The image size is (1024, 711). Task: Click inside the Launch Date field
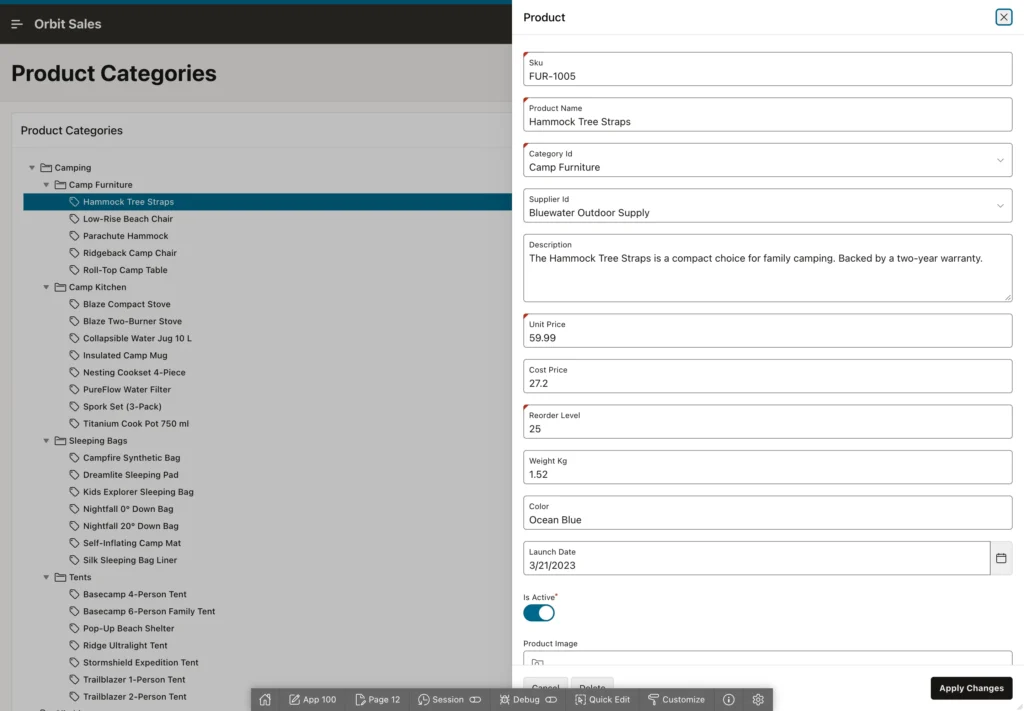click(x=756, y=558)
